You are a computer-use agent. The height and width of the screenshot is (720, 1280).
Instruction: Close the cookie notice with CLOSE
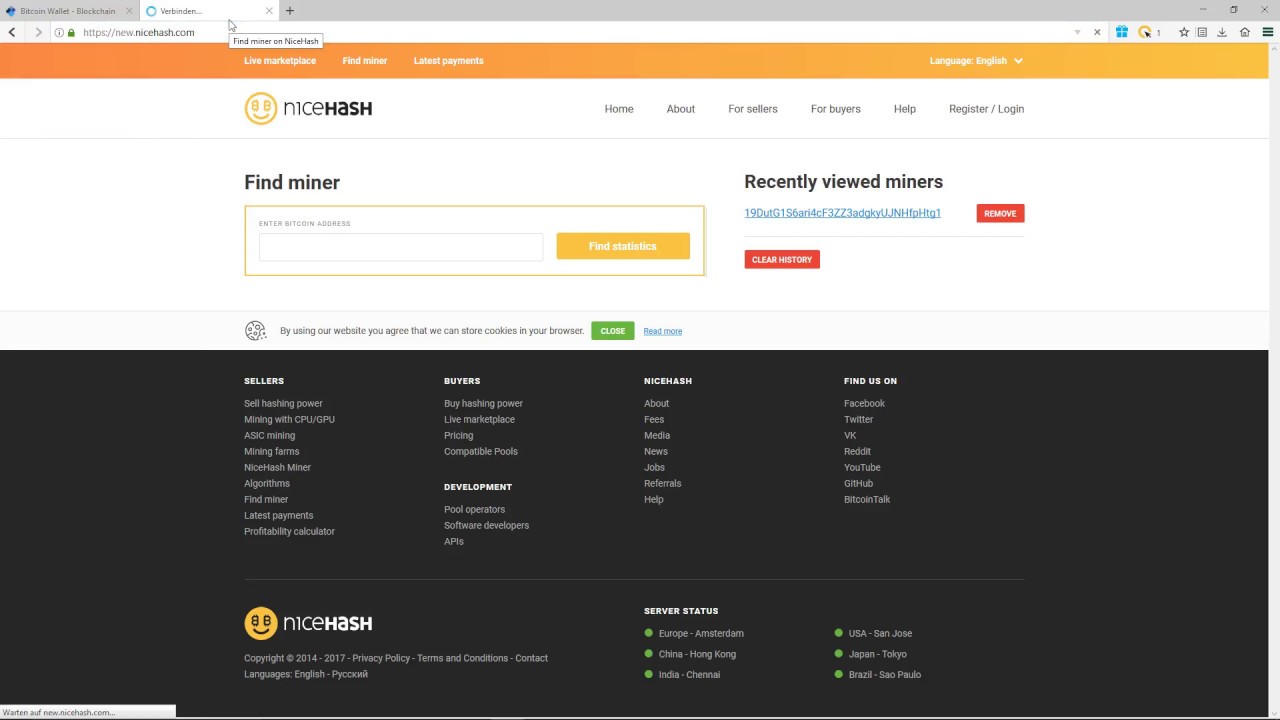(x=613, y=331)
